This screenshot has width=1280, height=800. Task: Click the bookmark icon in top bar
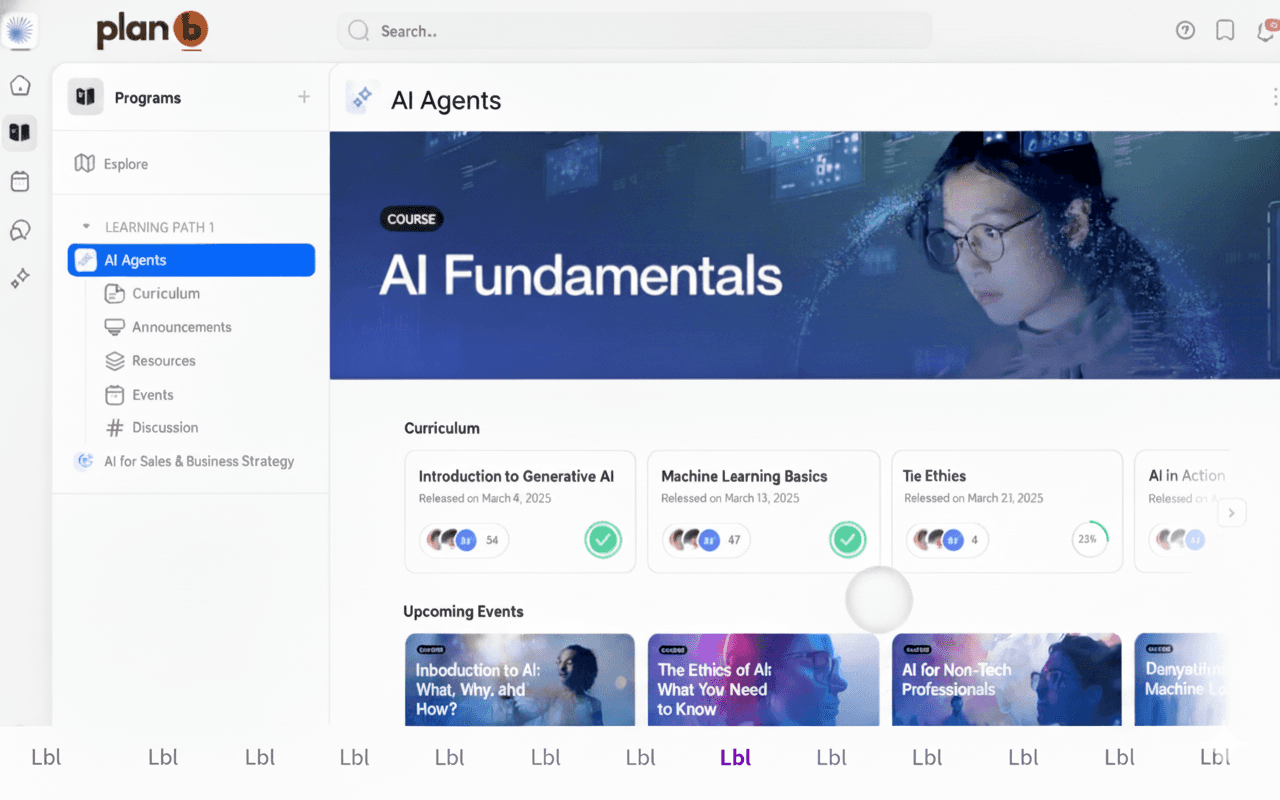[x=1225, y=31]
